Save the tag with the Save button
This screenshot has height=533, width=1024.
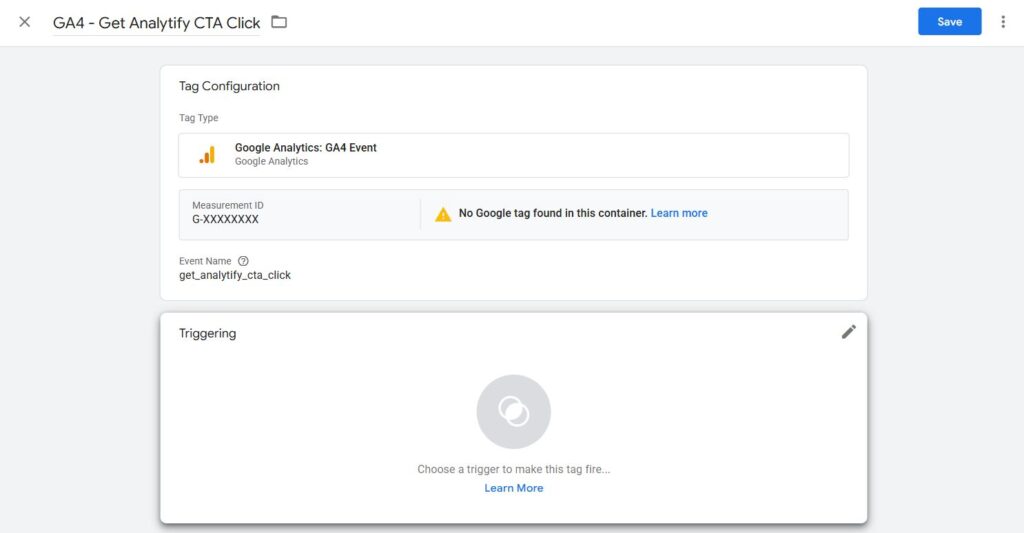[949, 22]
